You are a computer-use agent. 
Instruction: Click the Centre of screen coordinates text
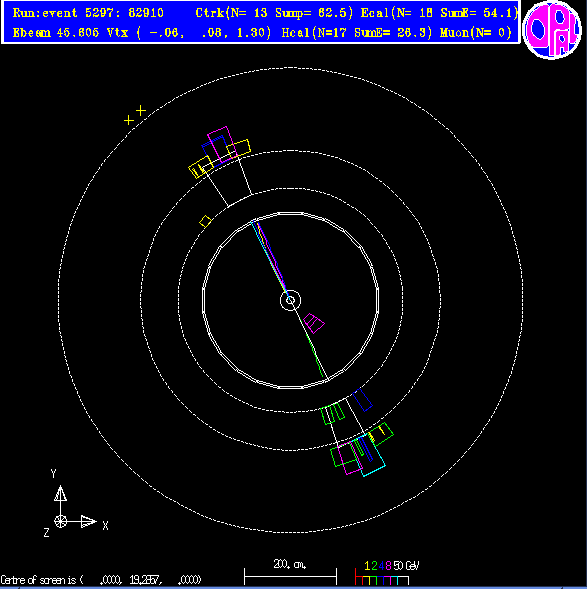101,580
